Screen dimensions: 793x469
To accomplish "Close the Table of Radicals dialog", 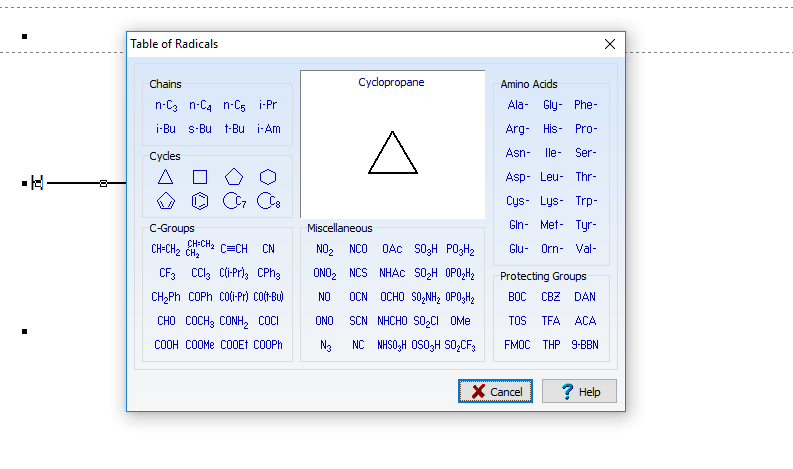I will click(609, 44).
